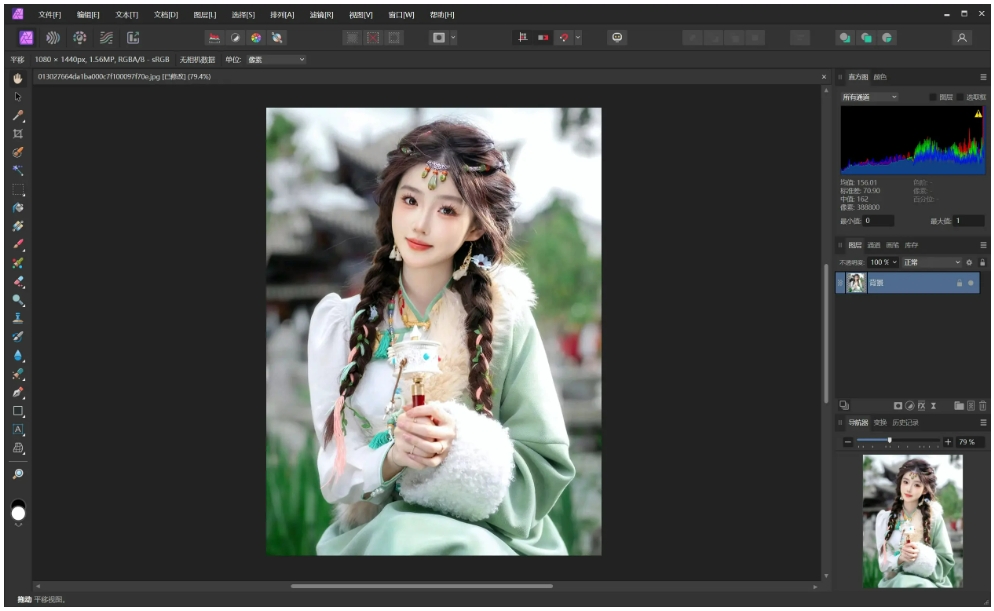994x611 pixels.
Task: Select the Erase Brush tool
Action: click(x=18, y=281)
